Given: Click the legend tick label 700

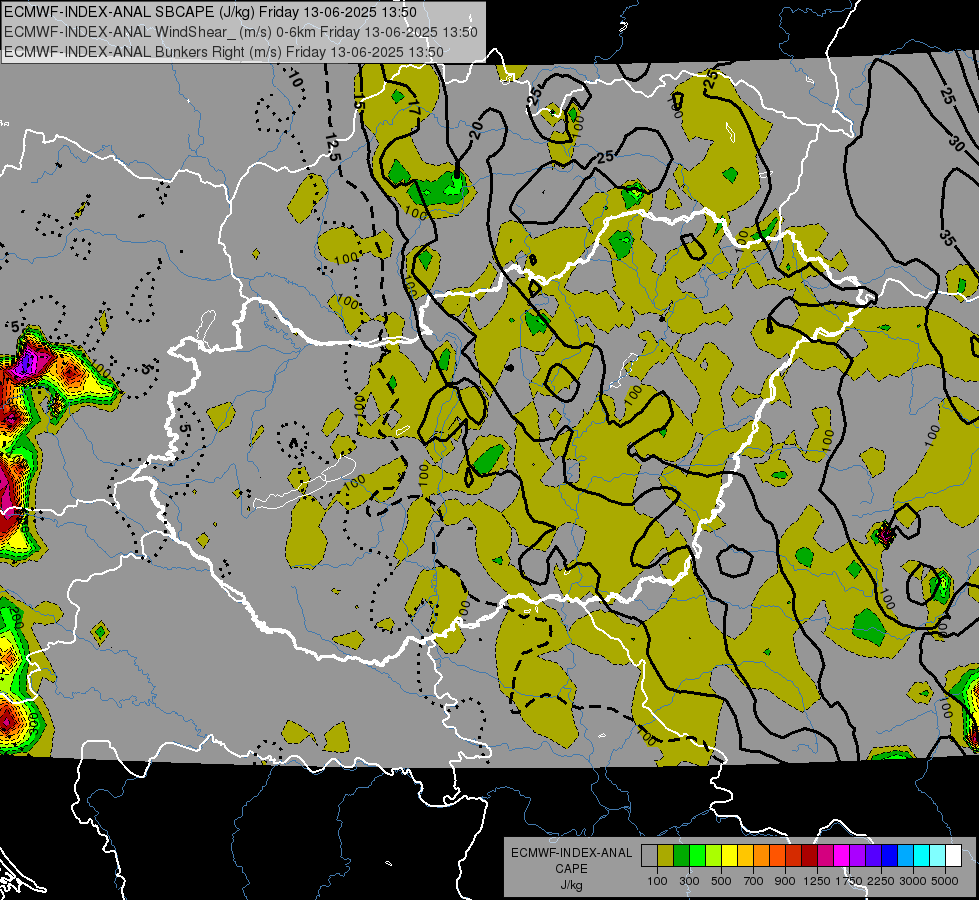Looking at the screenshot, I should (x=754, y=881).
